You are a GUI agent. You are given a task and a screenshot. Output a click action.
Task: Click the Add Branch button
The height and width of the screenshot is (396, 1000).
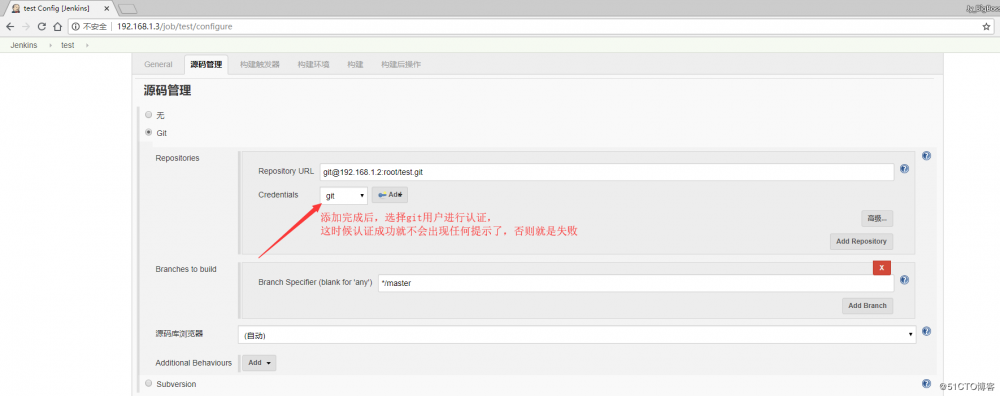click(x=867, y=305)
